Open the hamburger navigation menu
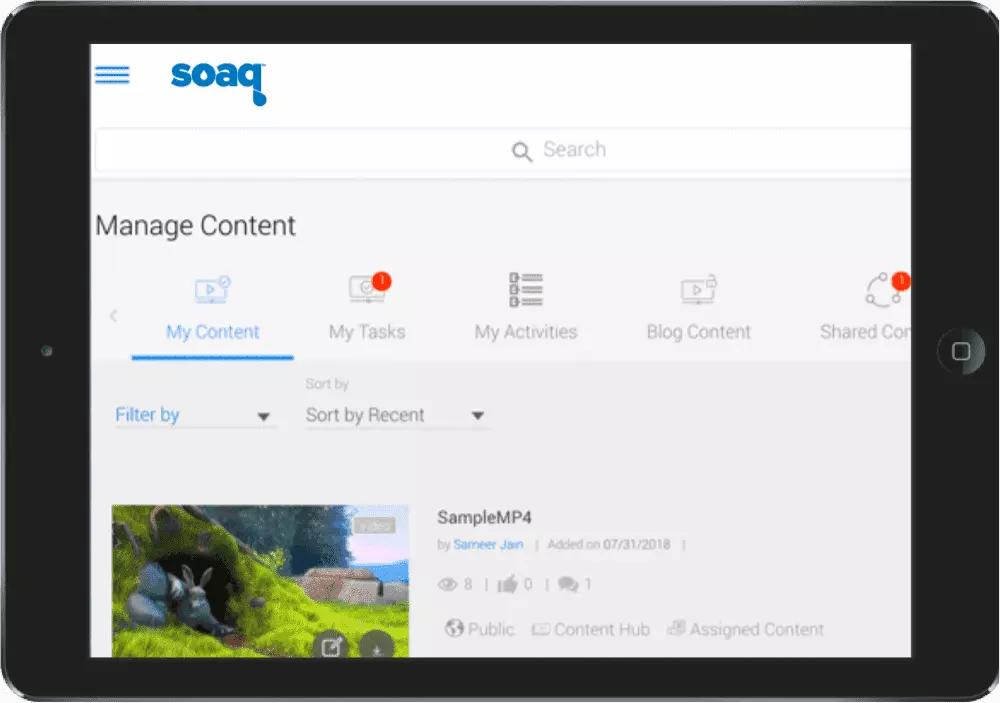 coord(112,75)
